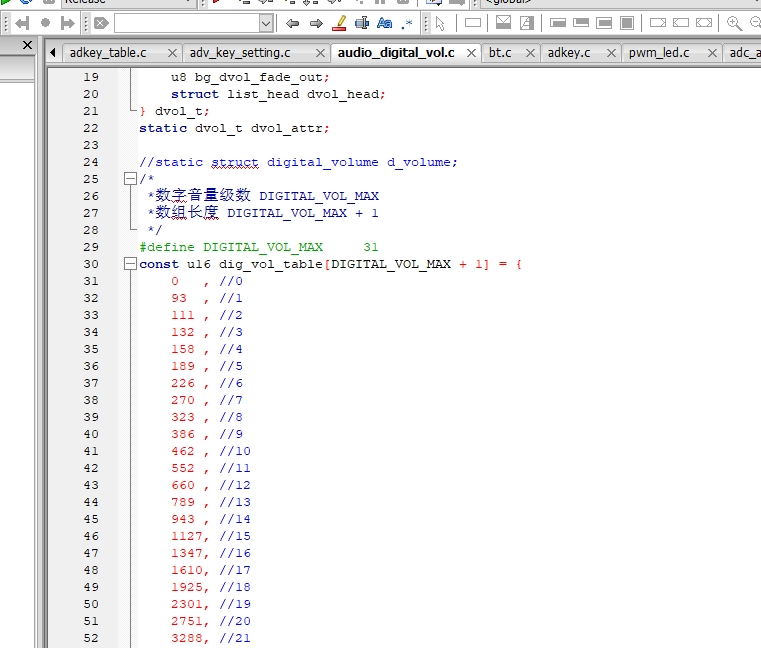Collapse dig_vol_table array fold at line 30
Screen dimensions: 761x648
pos(130,264)
